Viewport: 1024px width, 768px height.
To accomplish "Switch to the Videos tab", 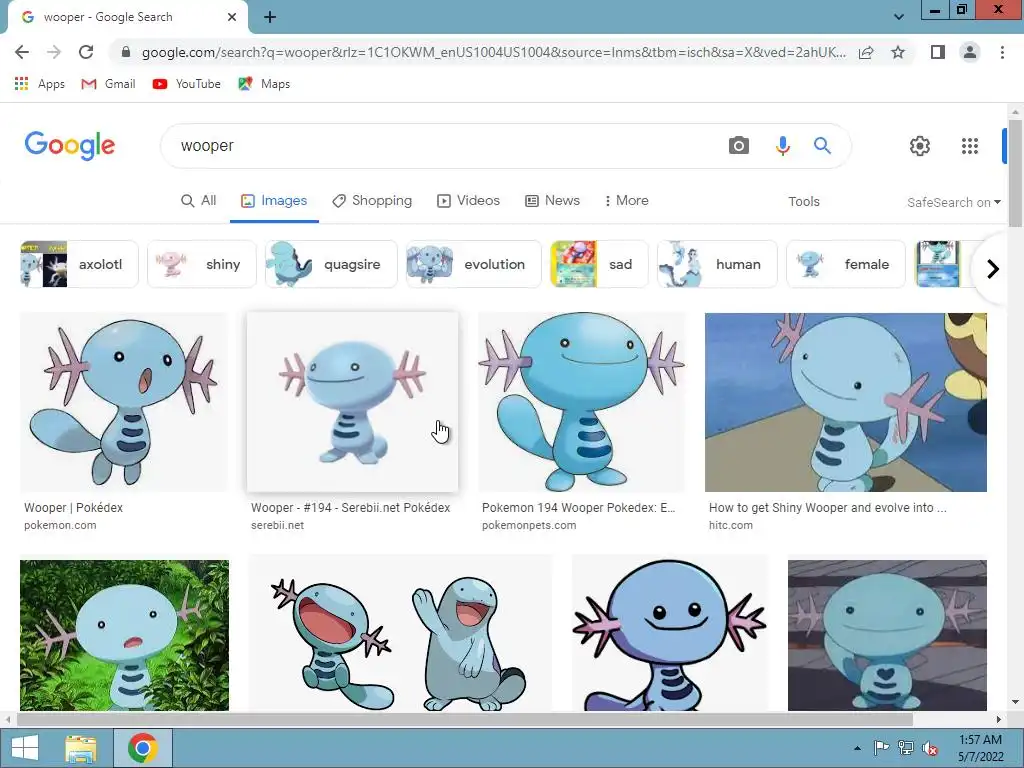I will 468,200.
